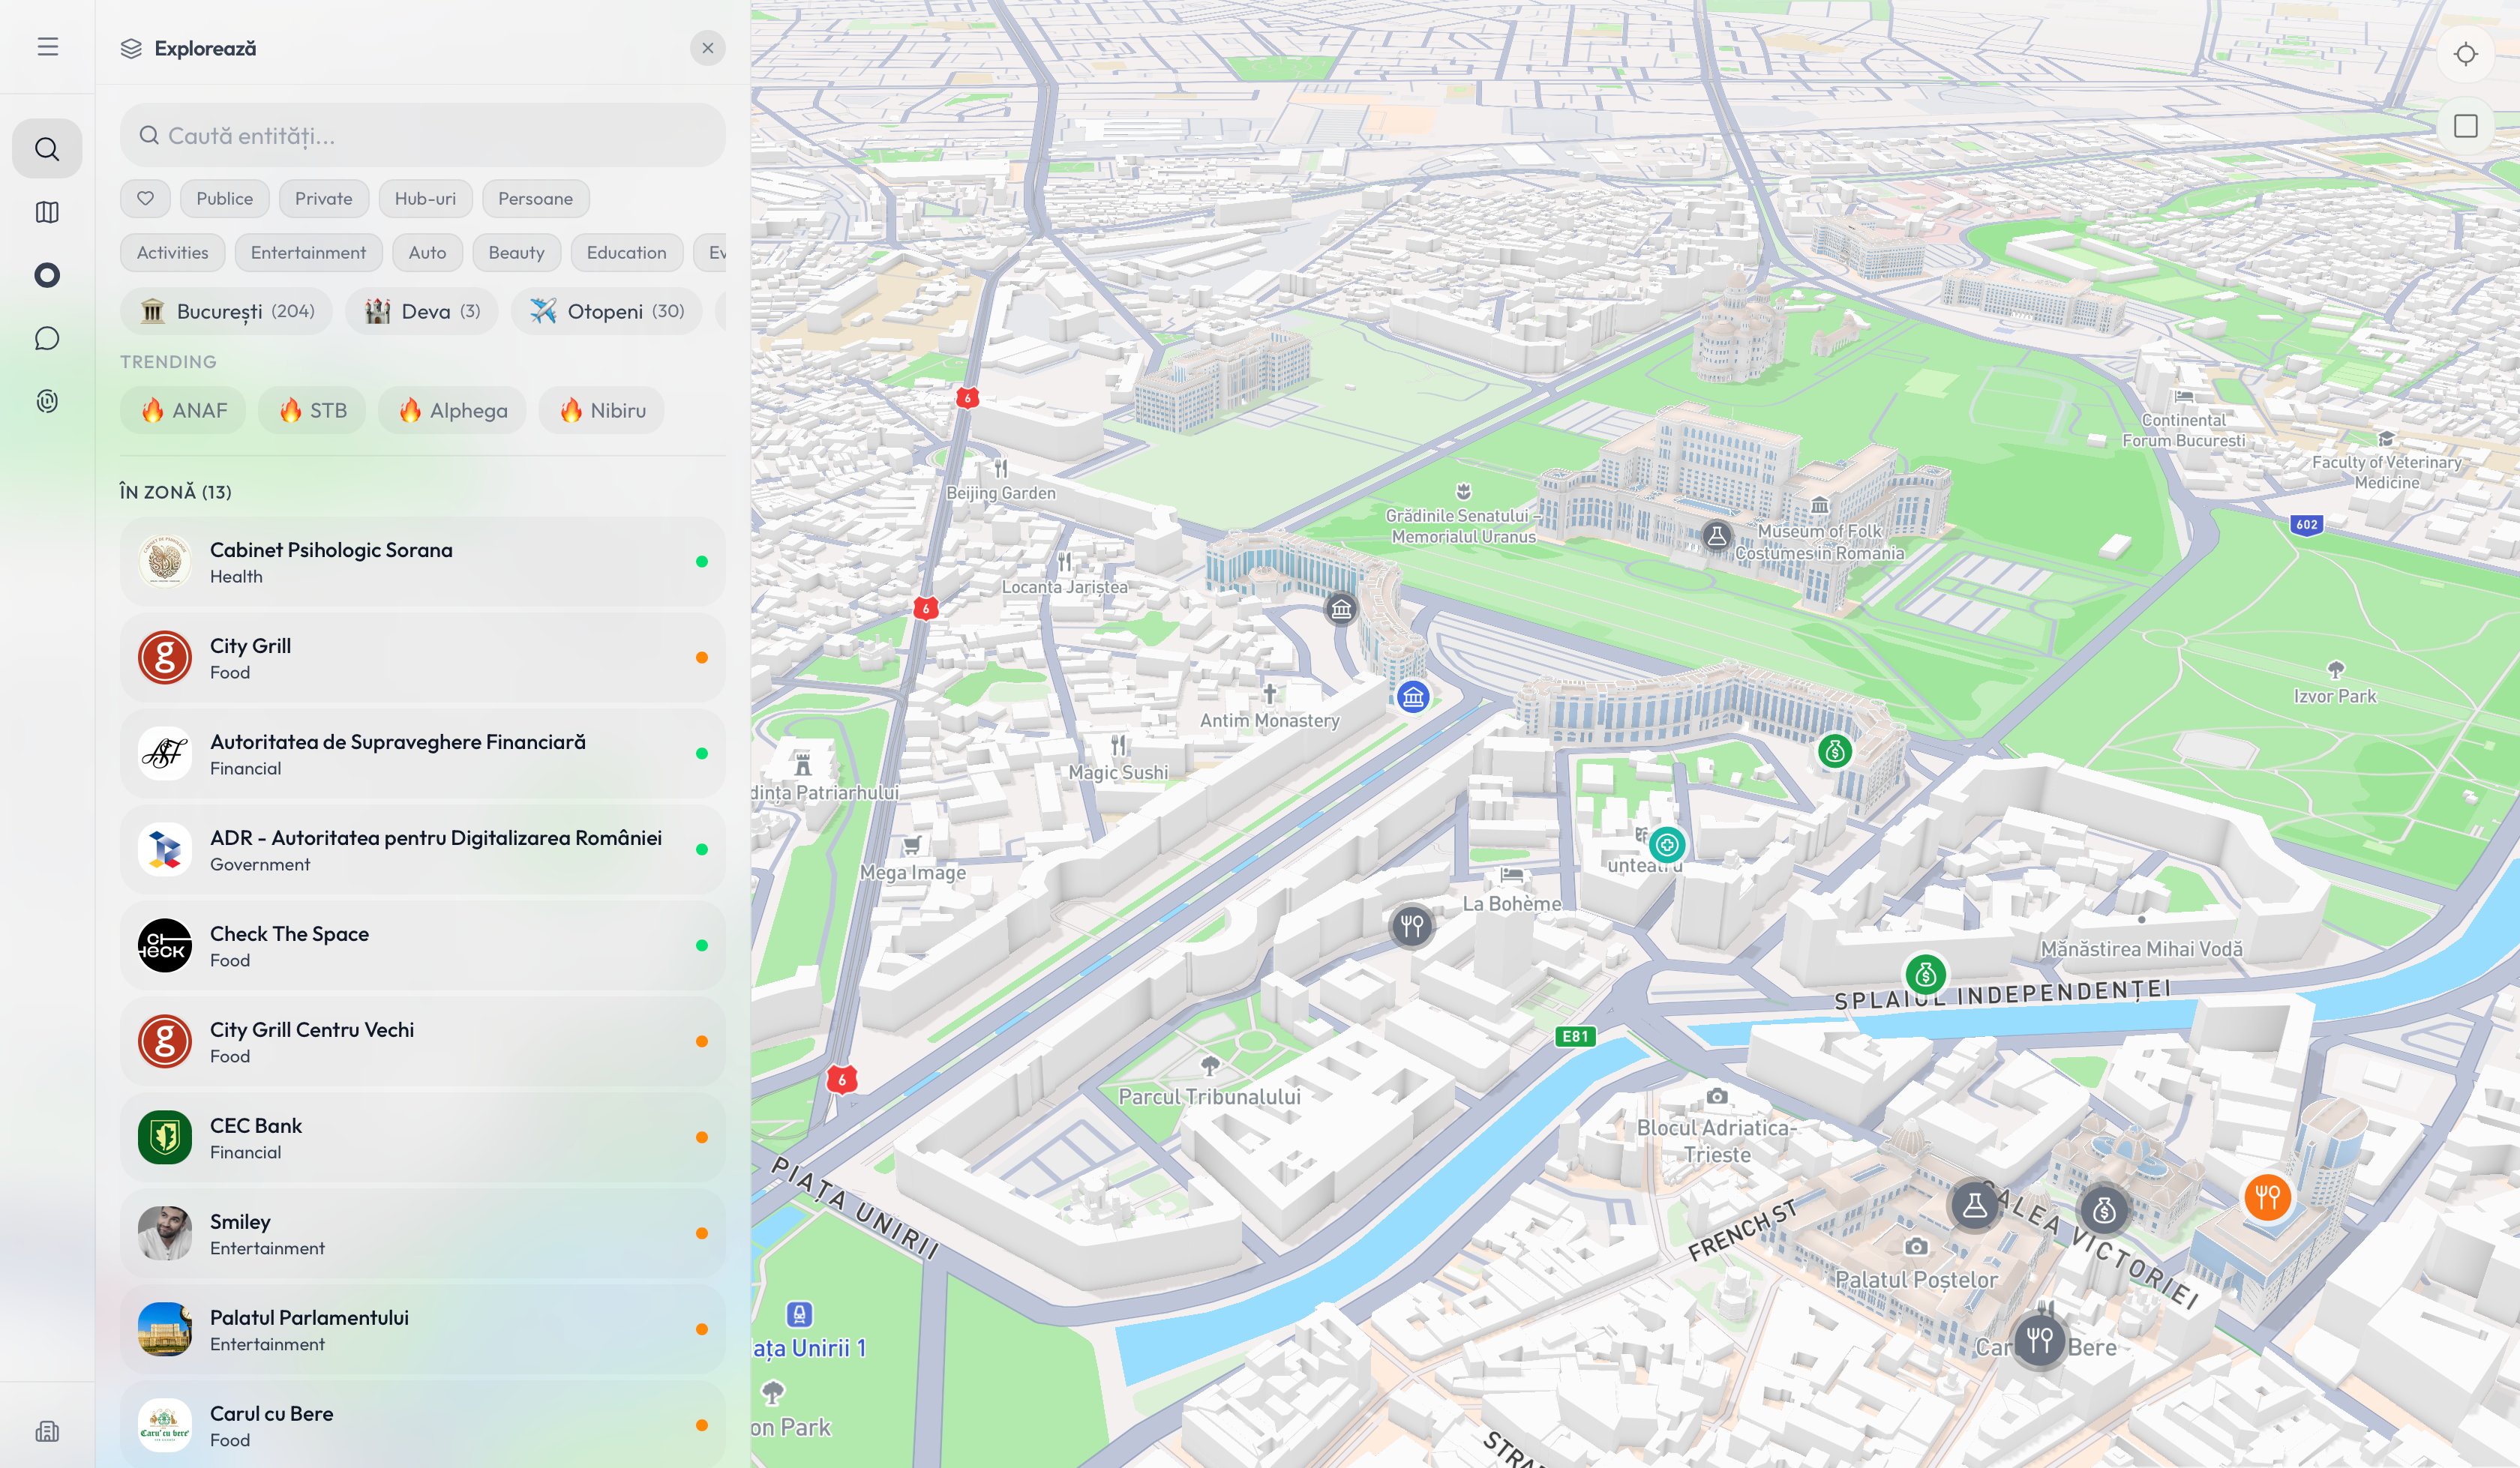Image resolution: width=2520 pixels, height=1468 pixels.
Task: Open the hamburger menu
Action: pos(47,47)
